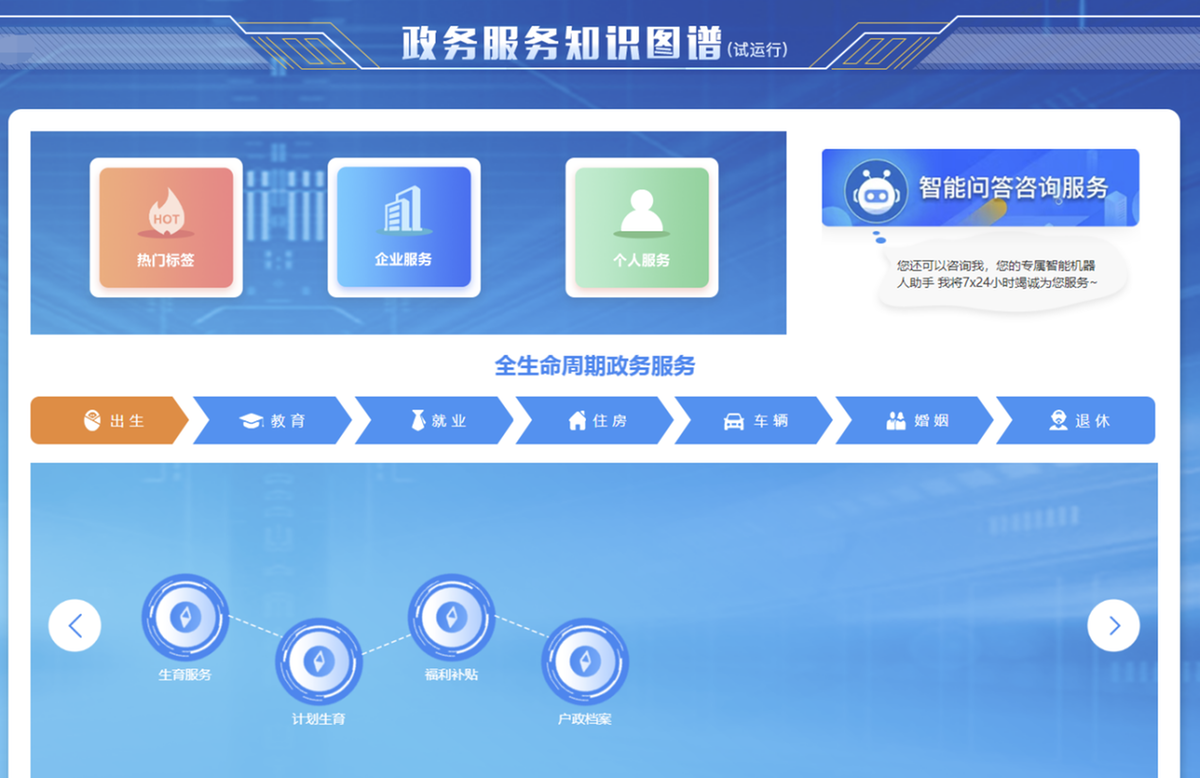
Task: Select the 婚姻 lifecycle tab
Action: click(x=916, y=421)
